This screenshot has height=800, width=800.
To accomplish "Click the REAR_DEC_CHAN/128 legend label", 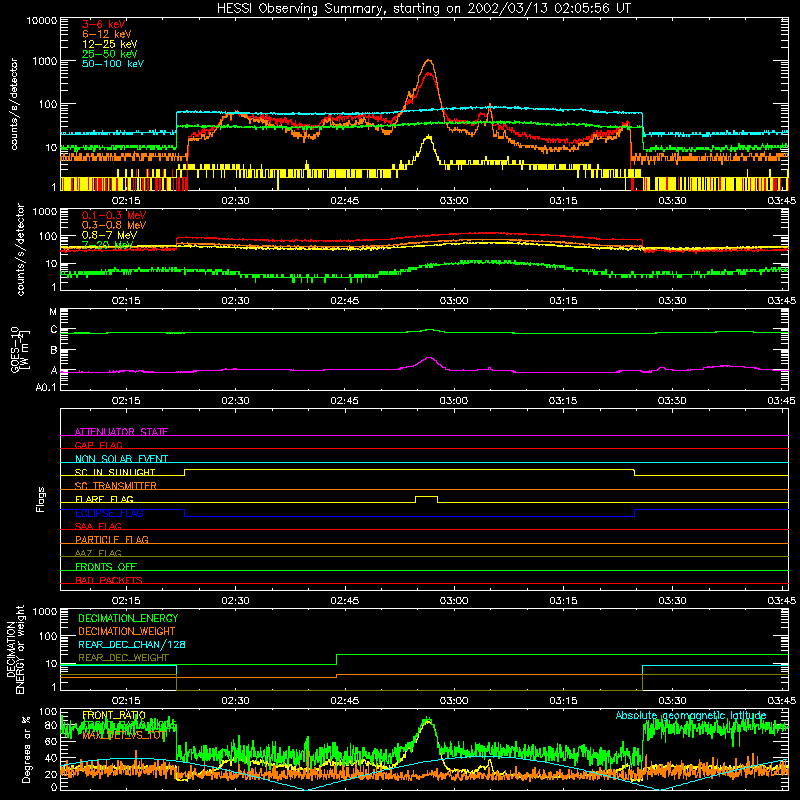I will (x=132, y=644).
